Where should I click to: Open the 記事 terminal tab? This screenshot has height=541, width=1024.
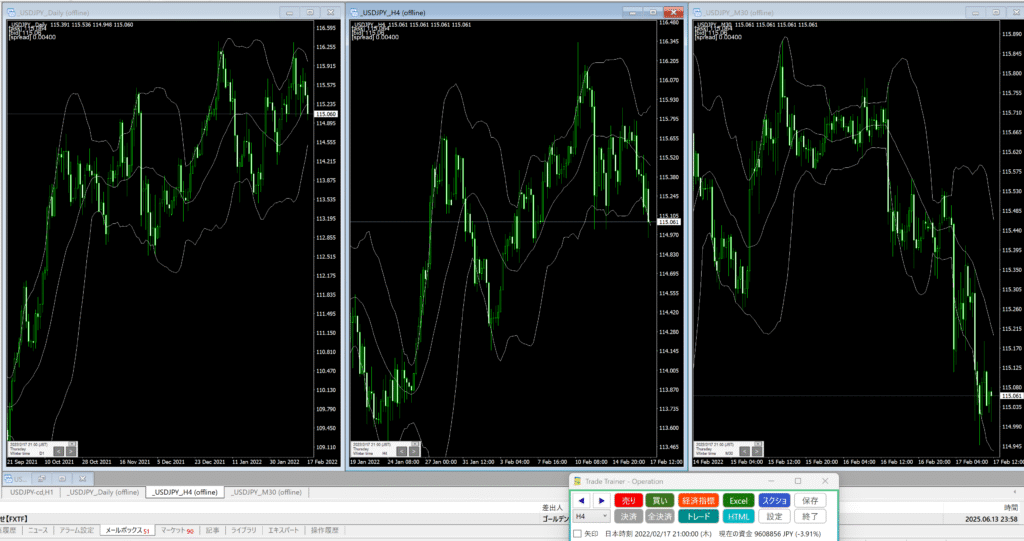click(212, 531)
